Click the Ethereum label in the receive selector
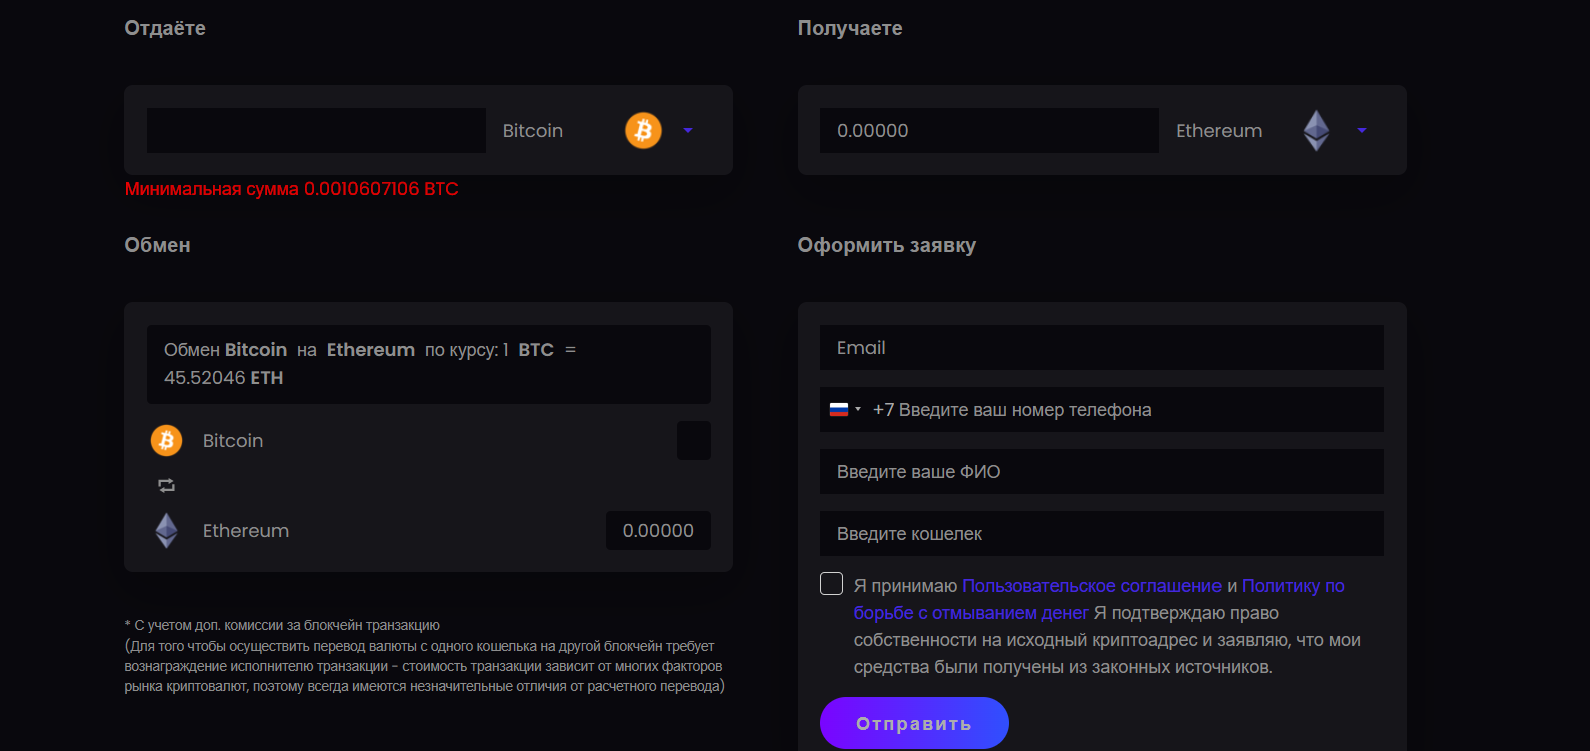The height and width of the screenshot is (751, 1590). [1219, 131]
